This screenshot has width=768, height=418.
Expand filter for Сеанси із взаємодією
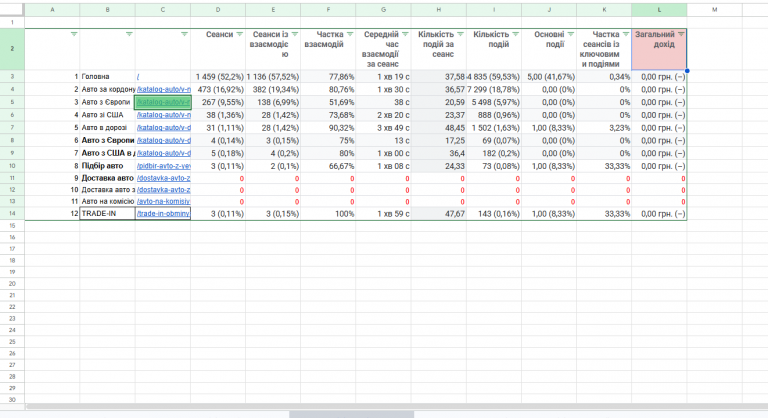coord(295,34)
